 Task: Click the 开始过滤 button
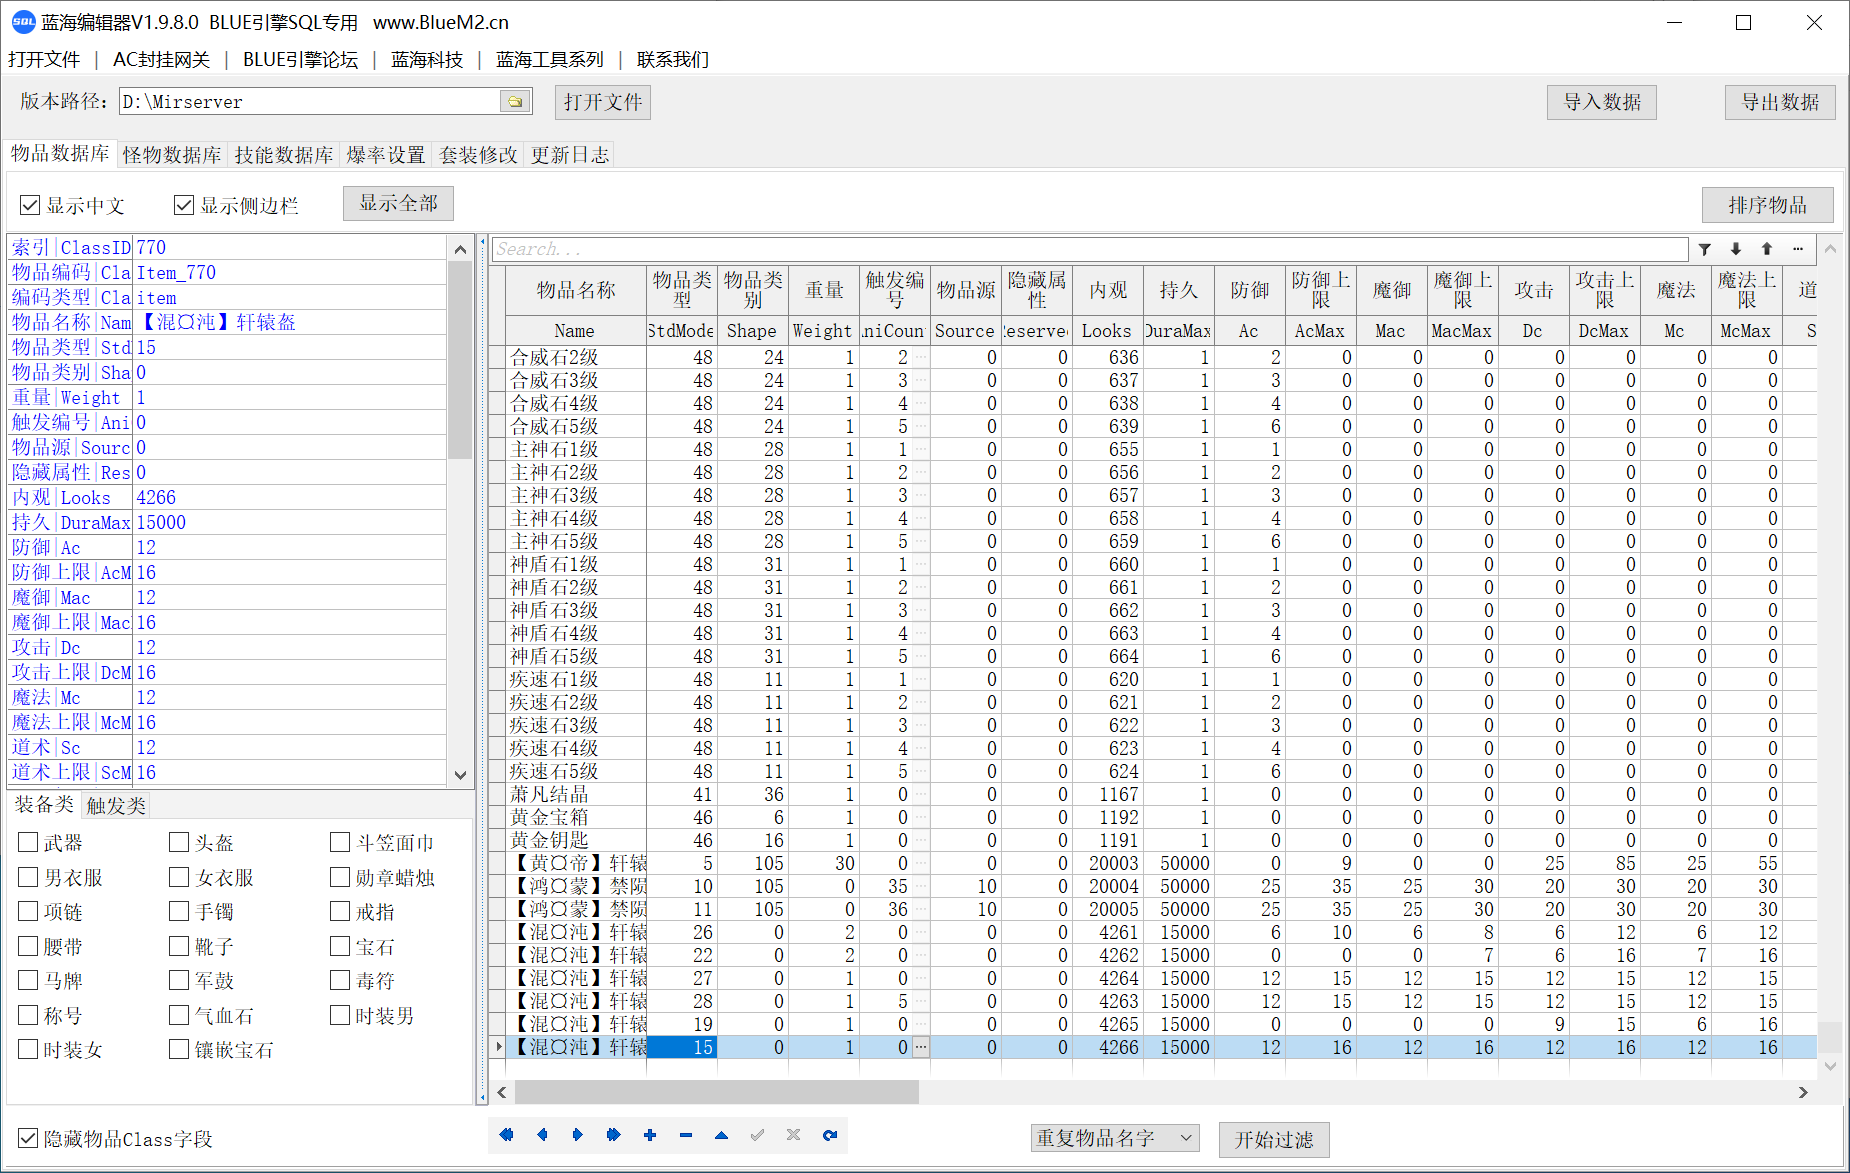click(x=1274, y=1139)
